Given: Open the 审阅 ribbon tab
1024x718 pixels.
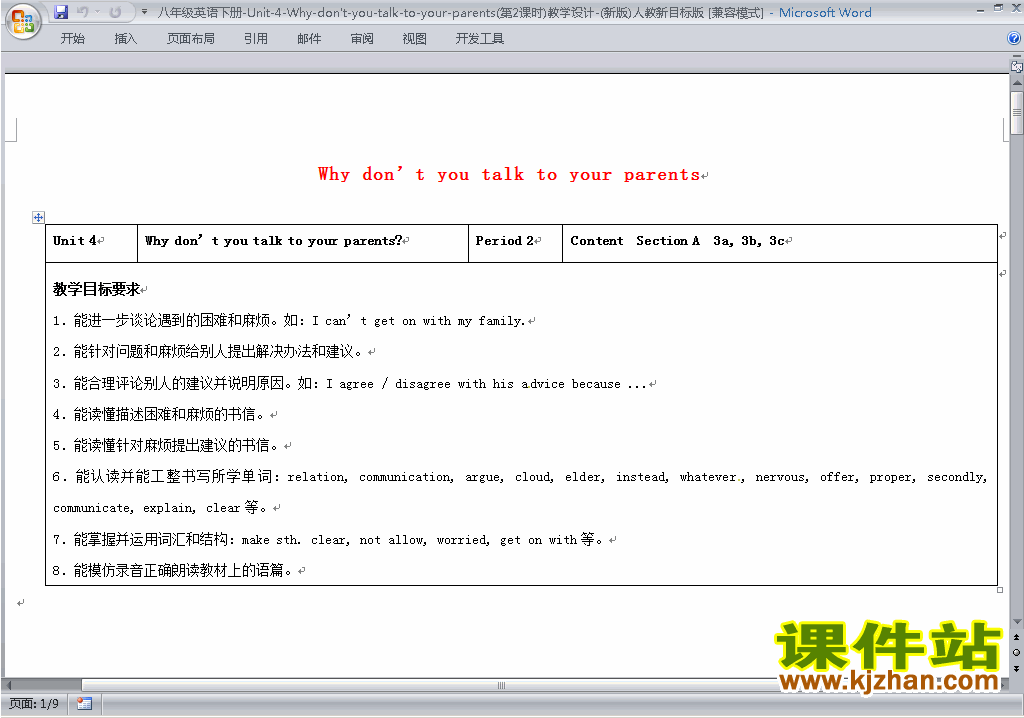Looking at the screenshot, I should pos(362,39).
